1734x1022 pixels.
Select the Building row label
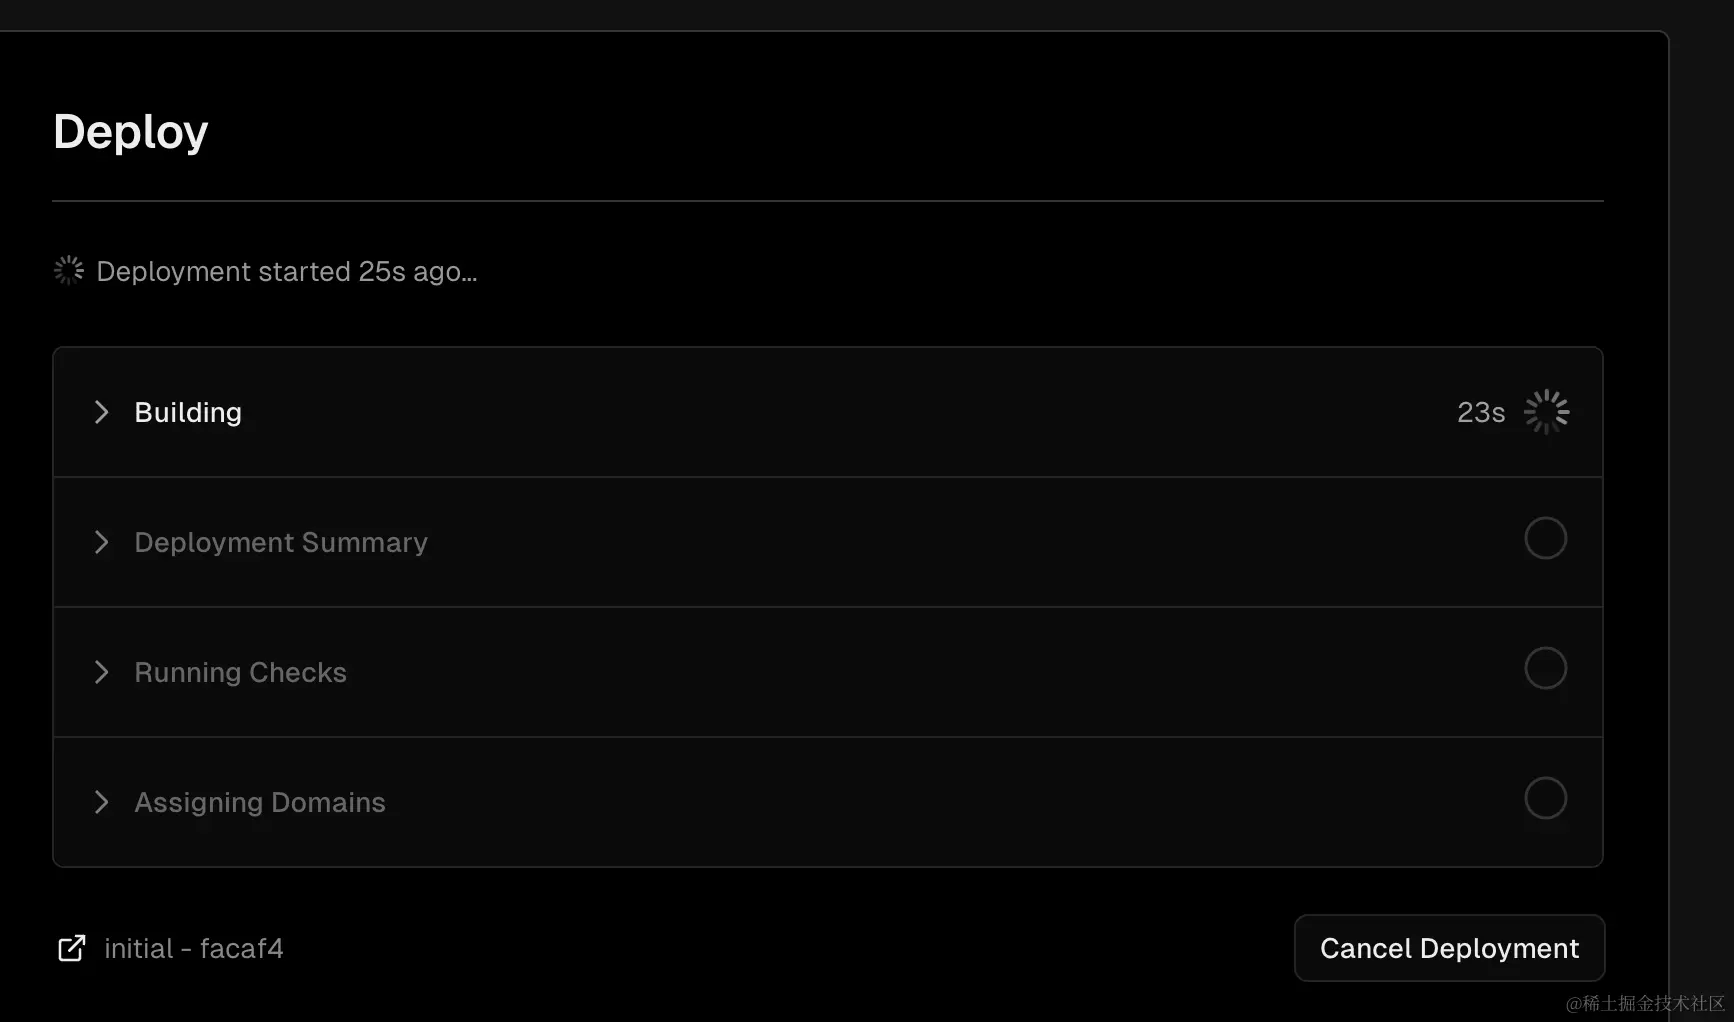point(188,412)
